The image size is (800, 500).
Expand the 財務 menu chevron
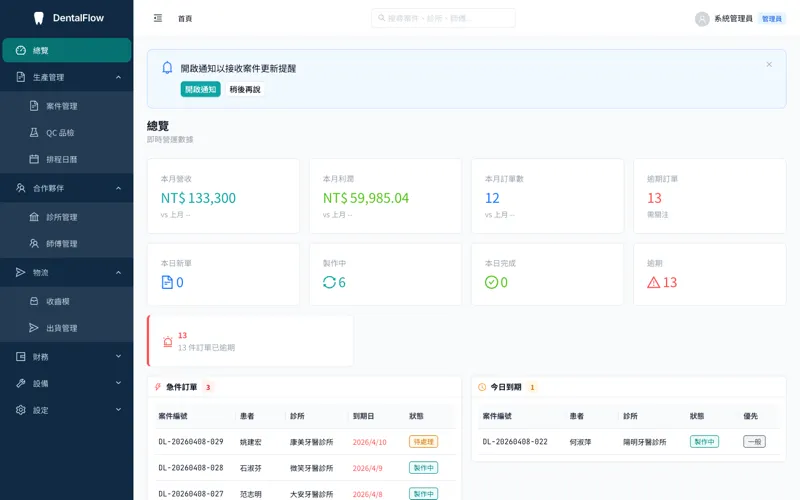[x=118, y=356]
